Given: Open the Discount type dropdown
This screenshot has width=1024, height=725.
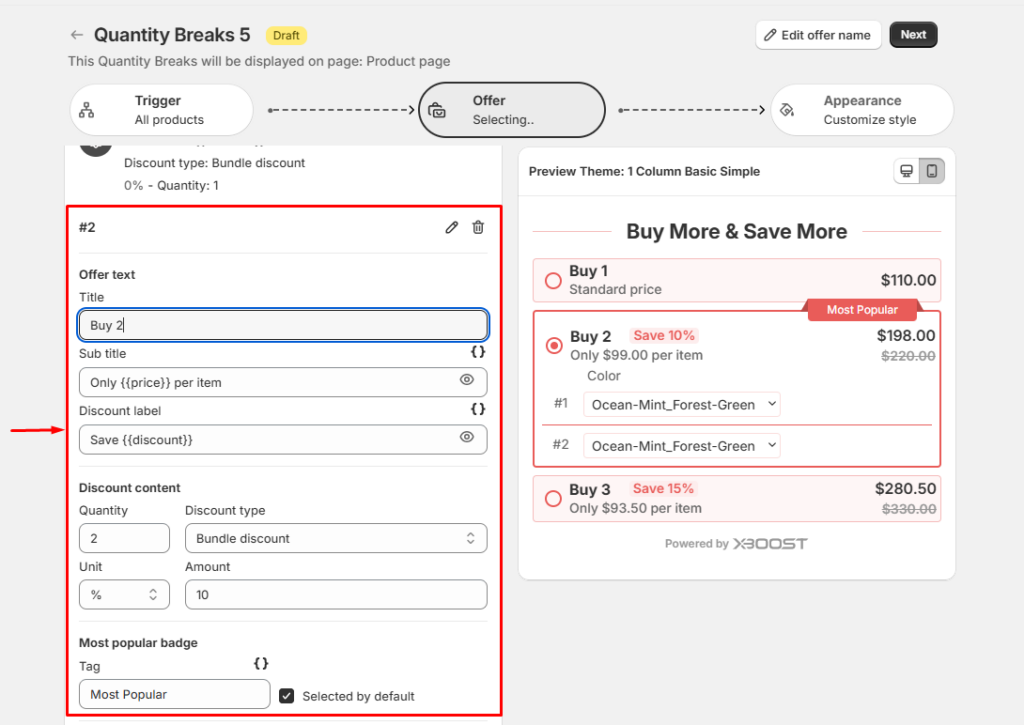Looking at the screenshot, I should click(336, 538).
